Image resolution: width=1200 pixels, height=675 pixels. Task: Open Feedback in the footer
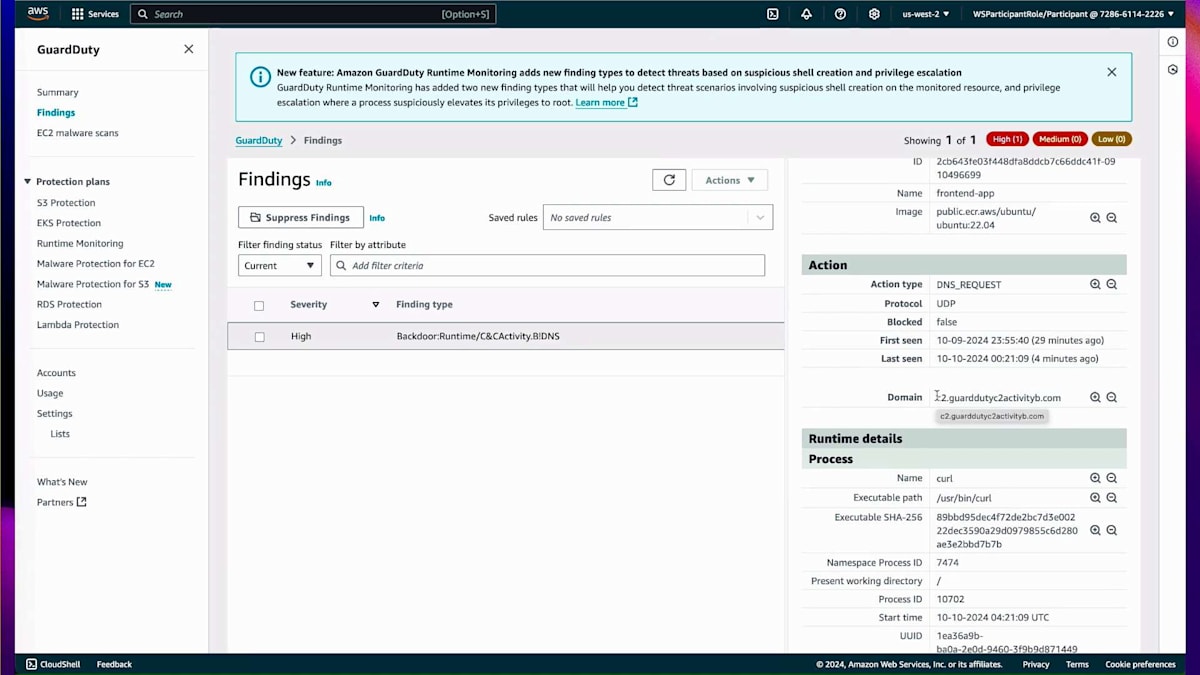pos(114,664)
